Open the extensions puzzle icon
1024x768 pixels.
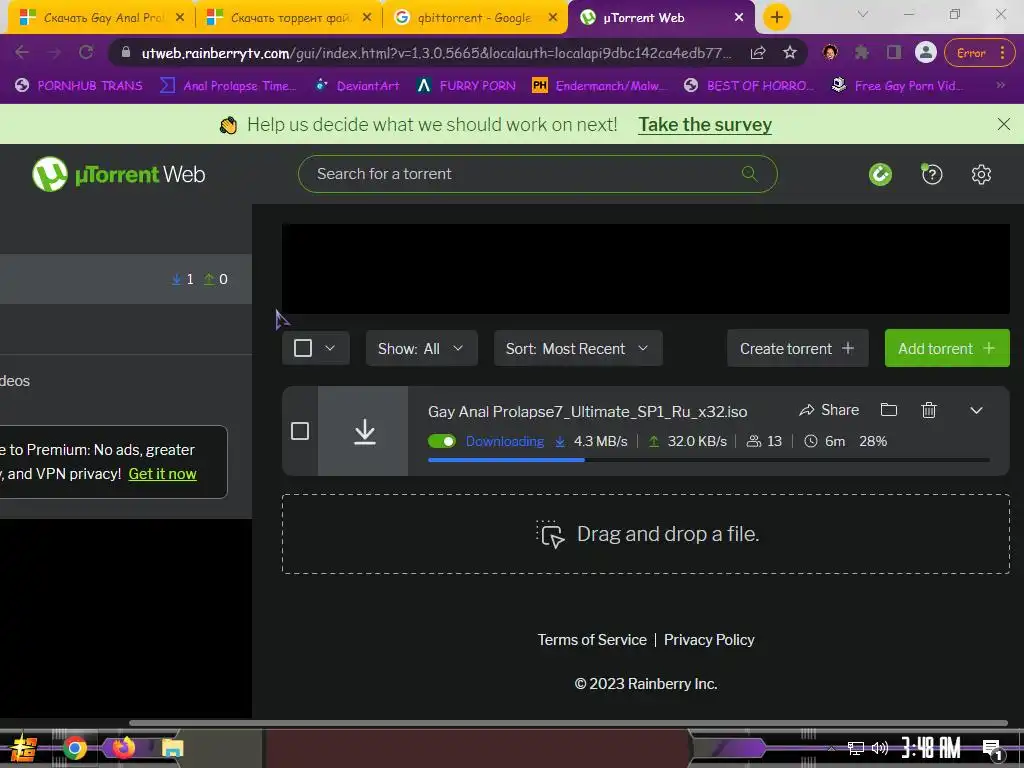(862, 53)
